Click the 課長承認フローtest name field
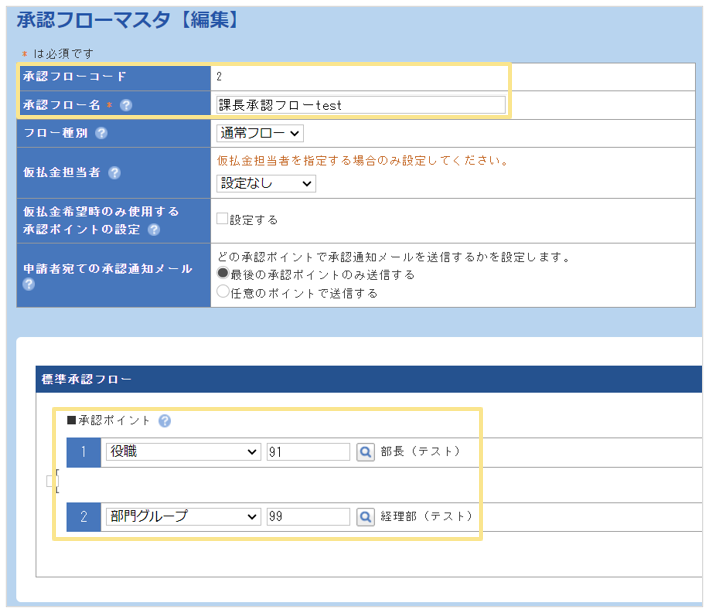 [x=360, y=105]
